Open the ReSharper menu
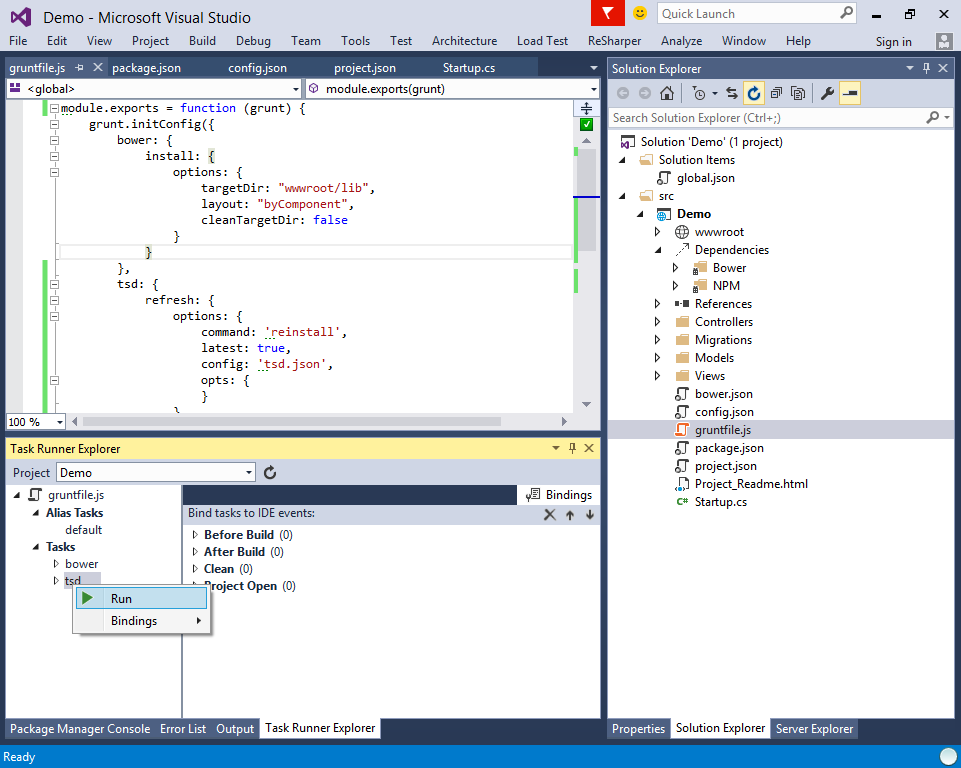The height and width of the screenshot is (768, 961). pos(614,40)
